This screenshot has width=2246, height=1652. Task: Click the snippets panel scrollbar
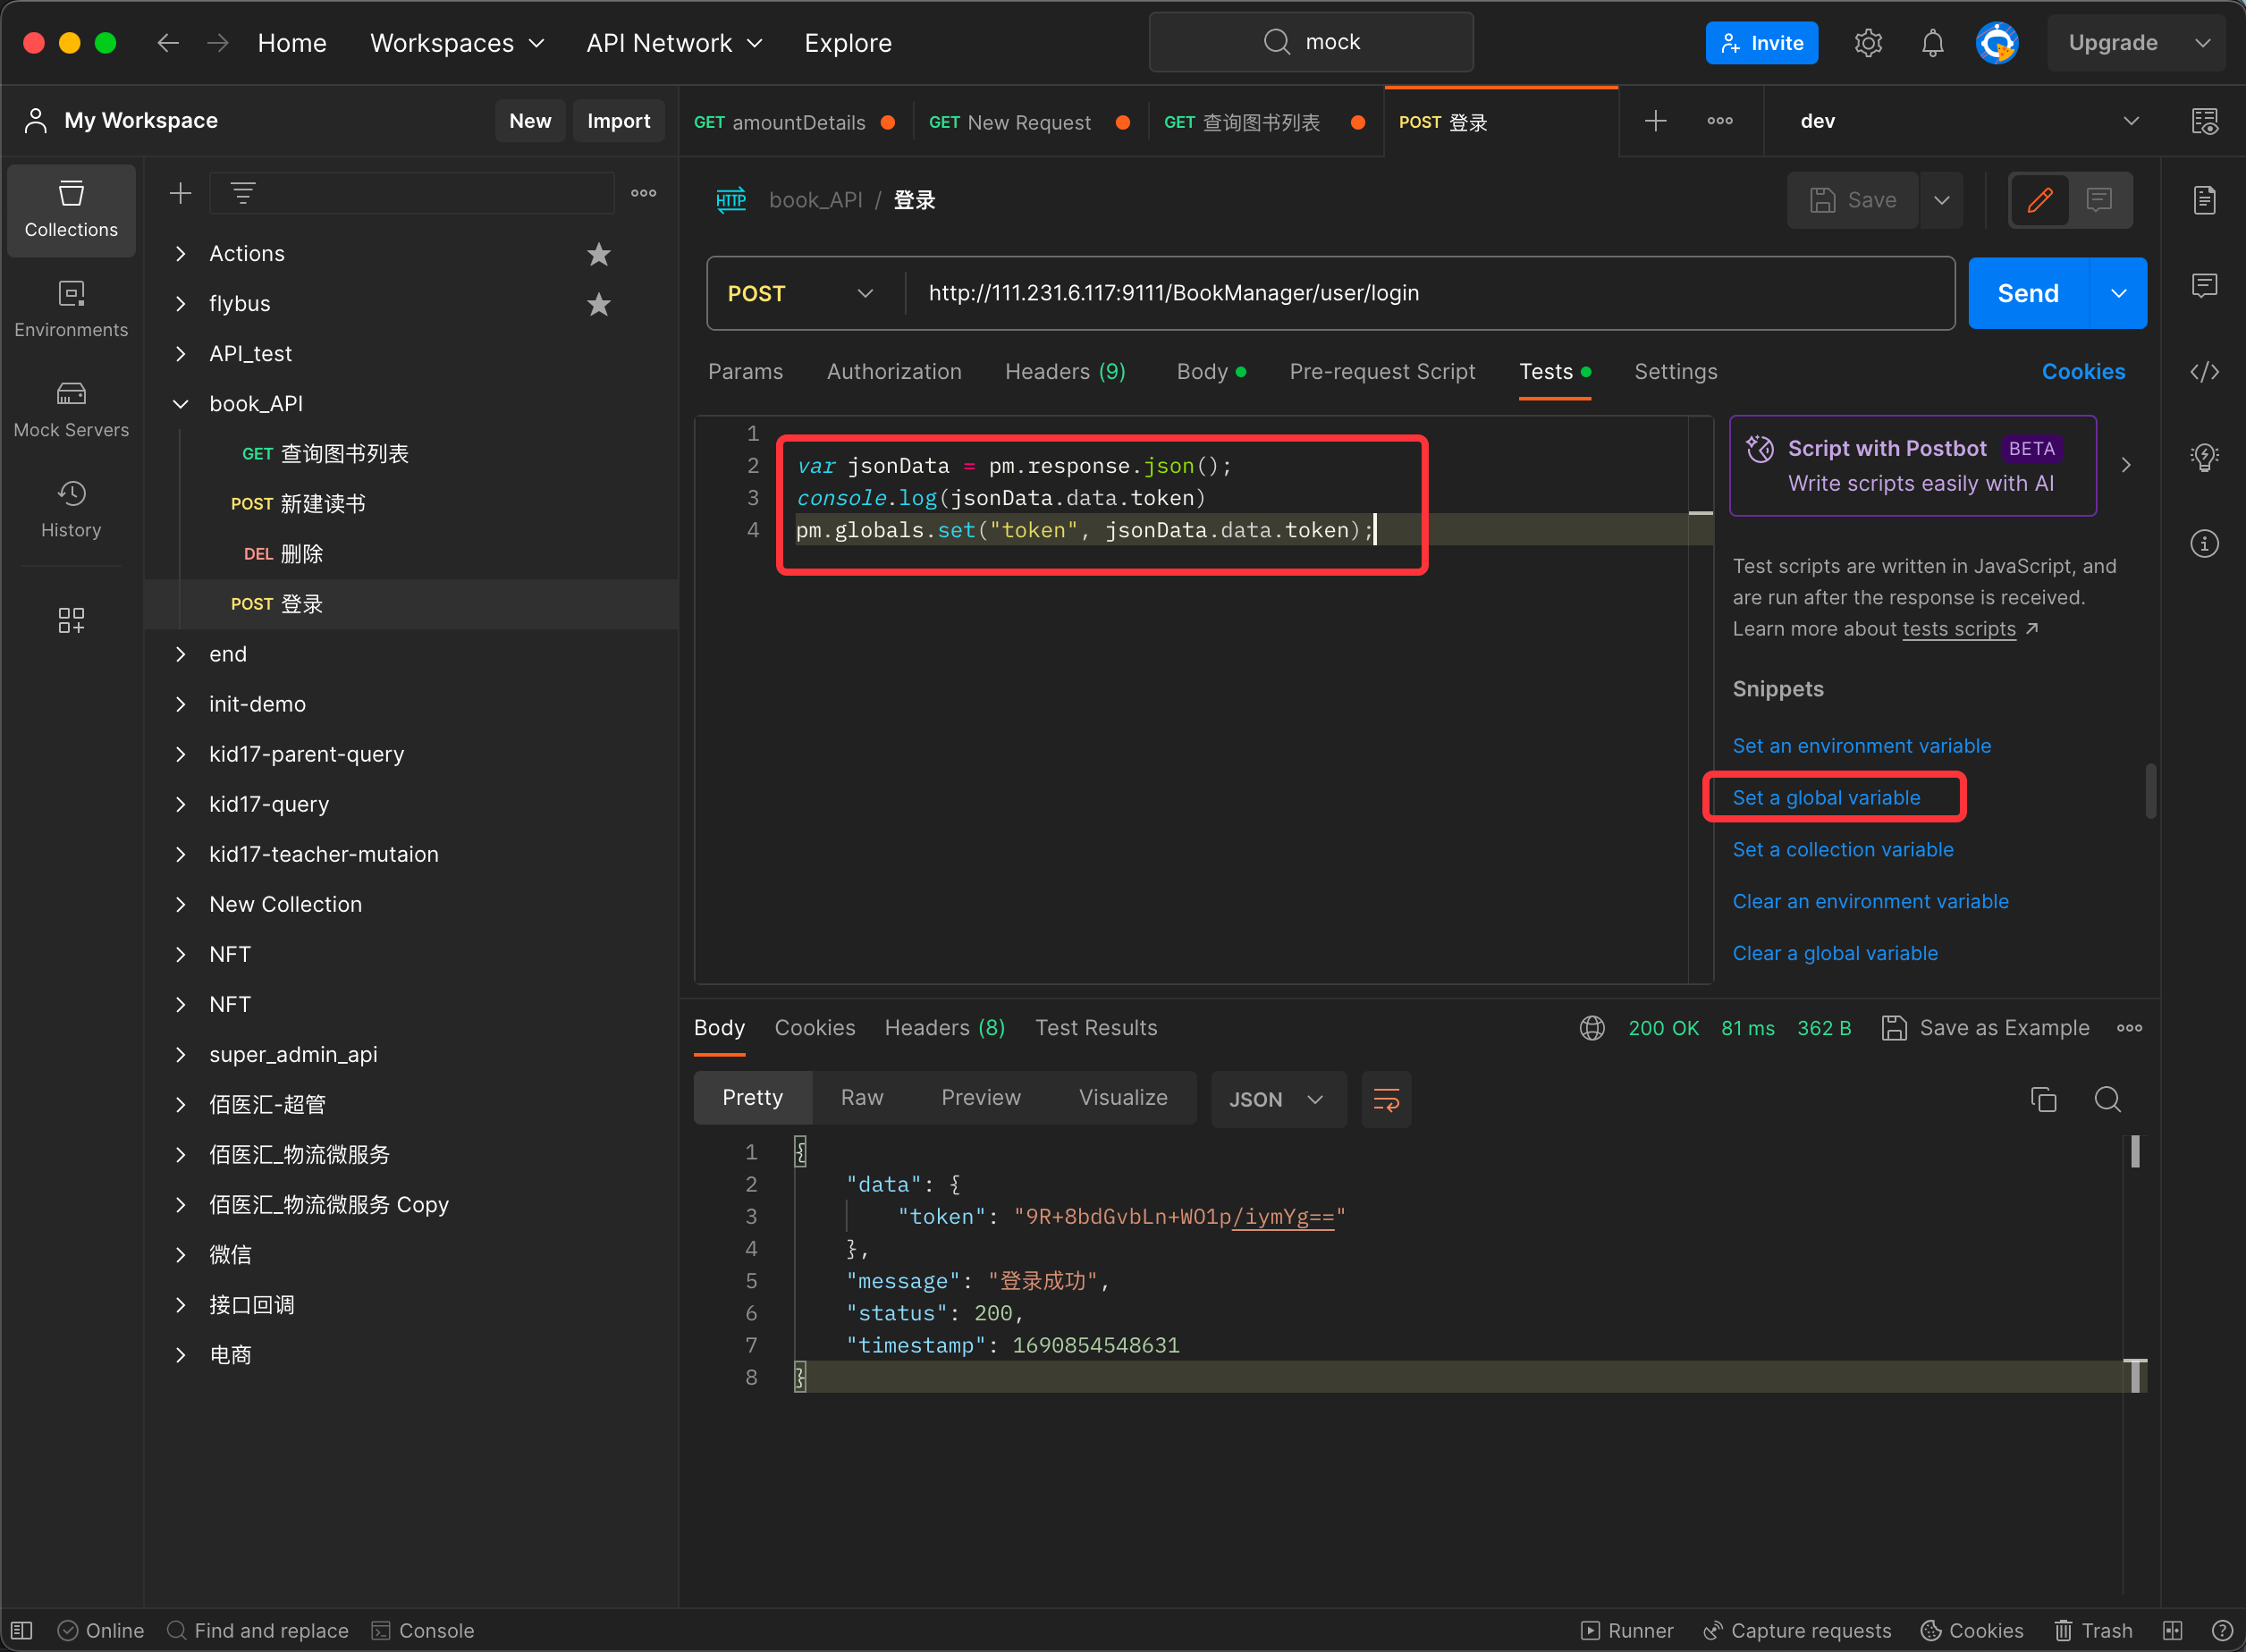[x=2150, y=790]
